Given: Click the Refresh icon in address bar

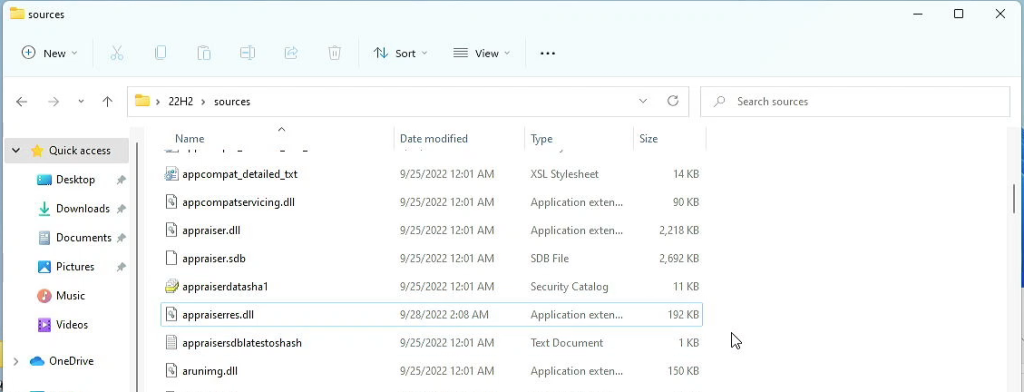Looking at the screenshot, I should (x=673, y=101).
